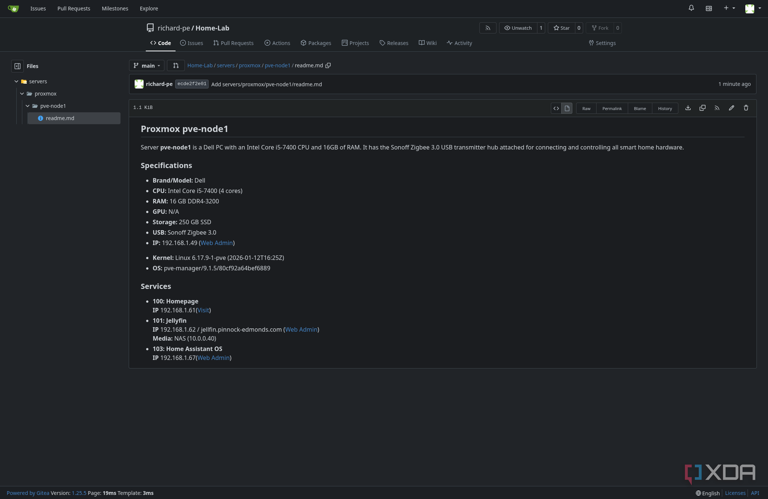Open richard-pe owner link in title
The width and height of the screenshot is (768, 499).
click(x=173, y=28)
